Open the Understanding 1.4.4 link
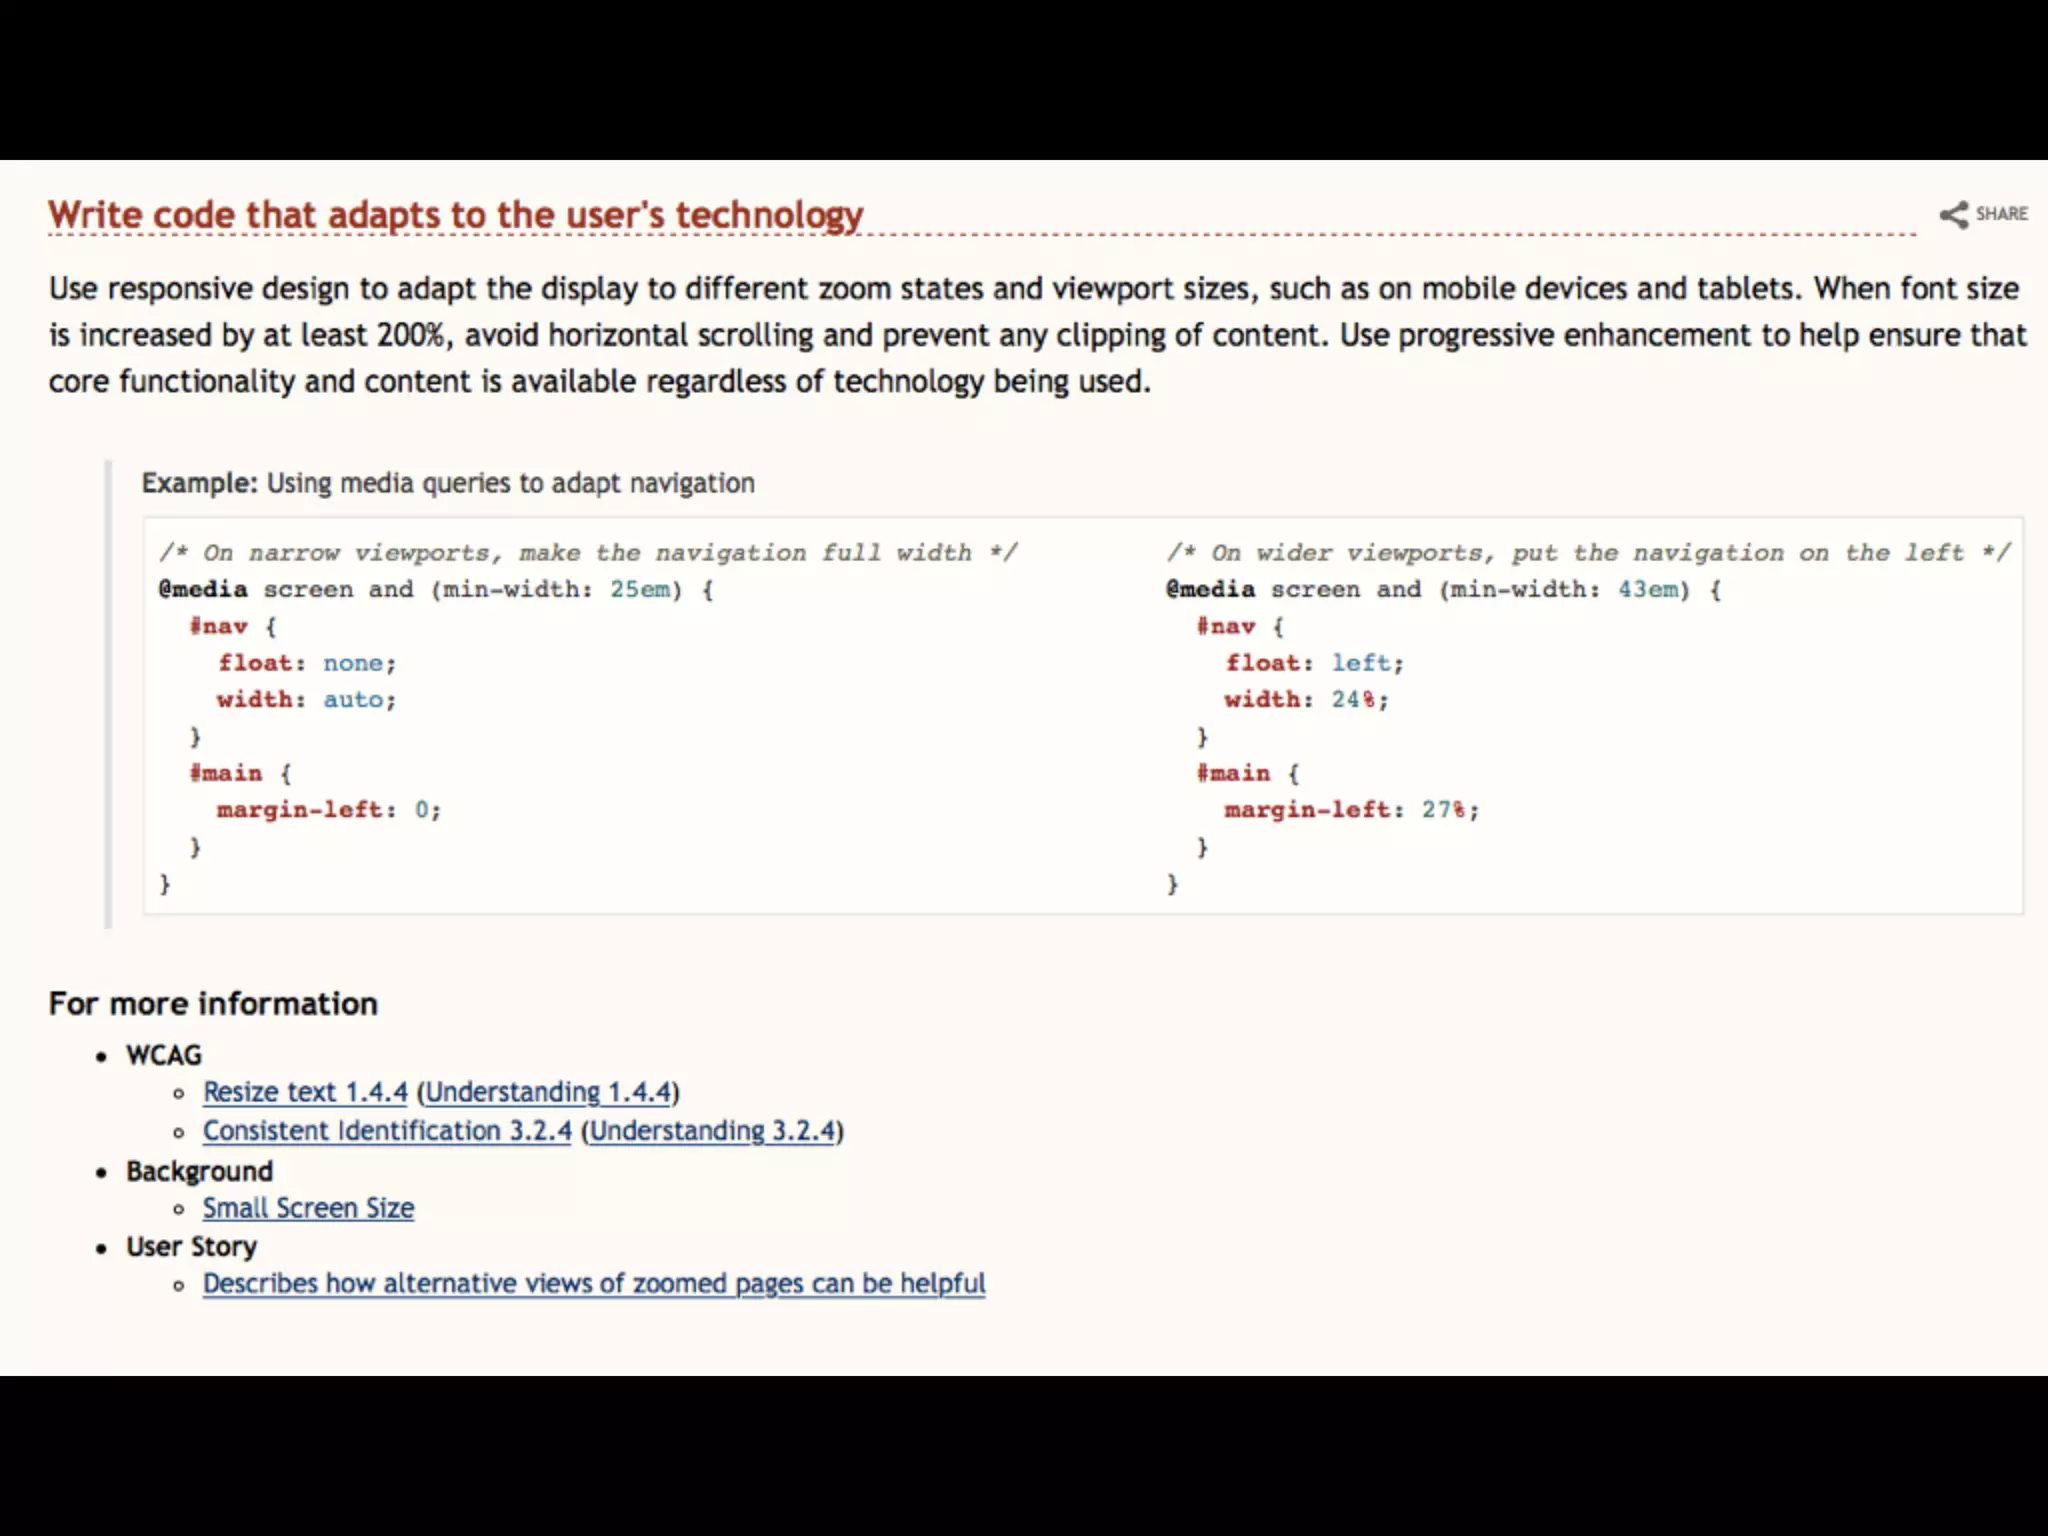2048x1536 pixels. (x=548, y=1092)
